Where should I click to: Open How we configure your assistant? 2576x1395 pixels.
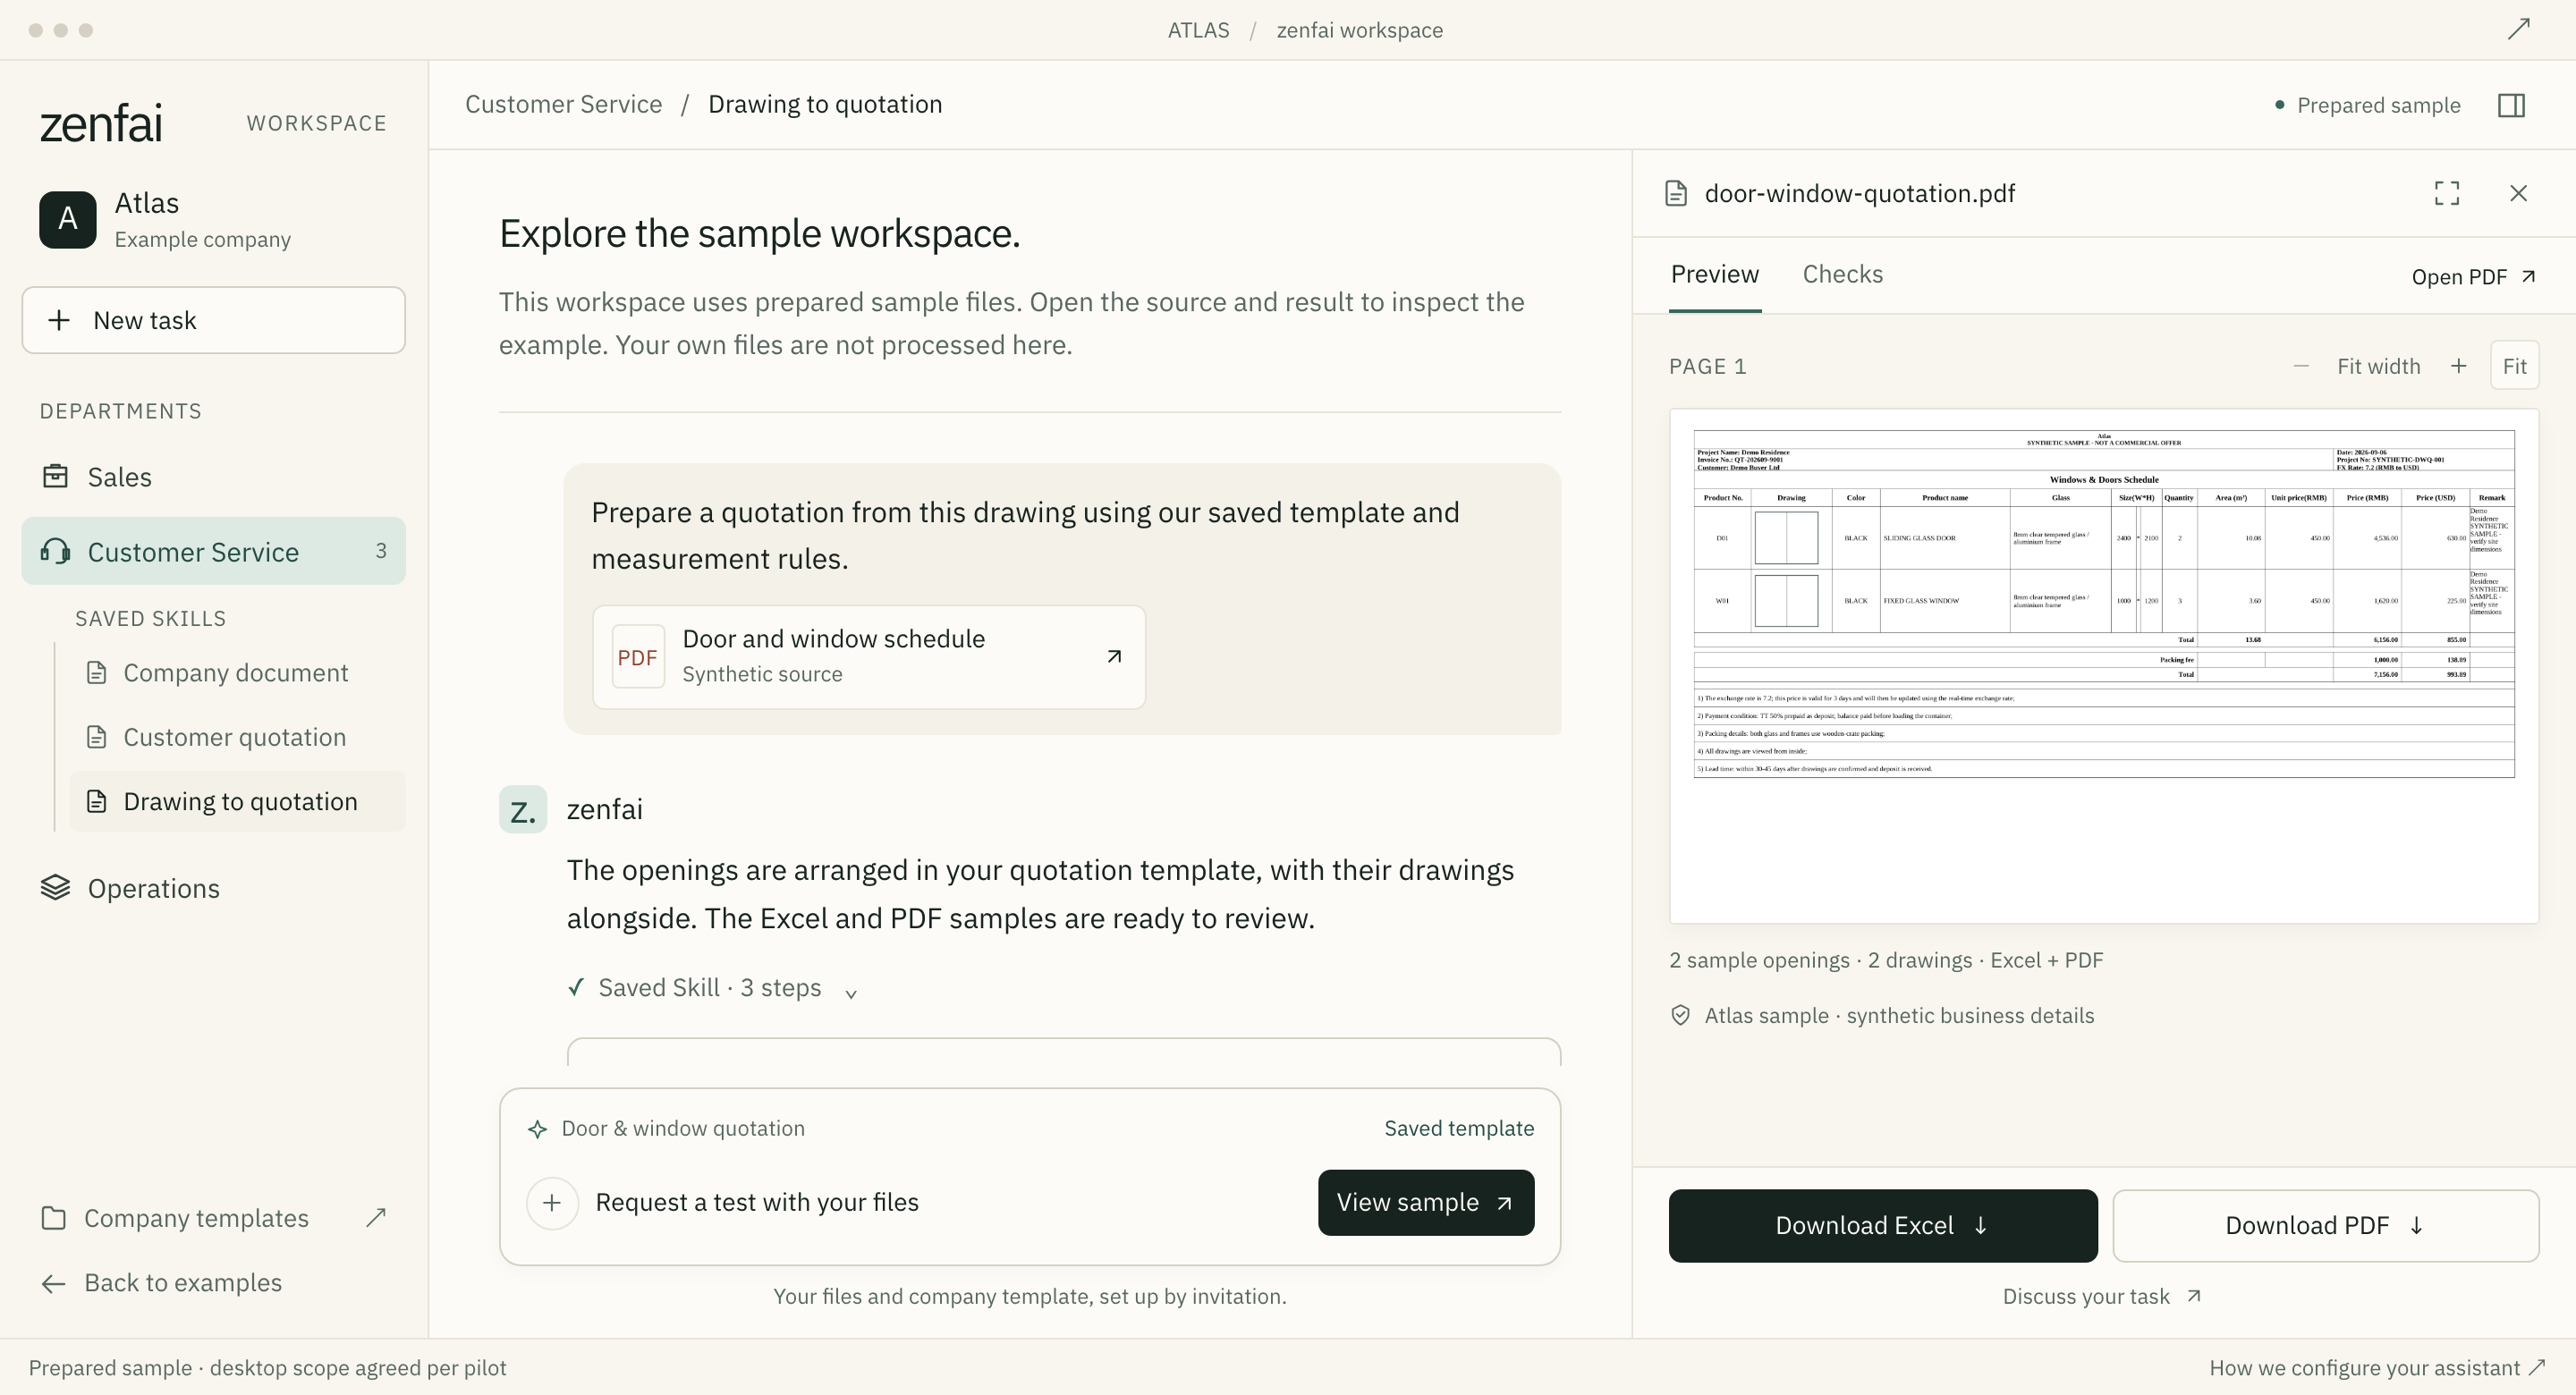2377,1368
